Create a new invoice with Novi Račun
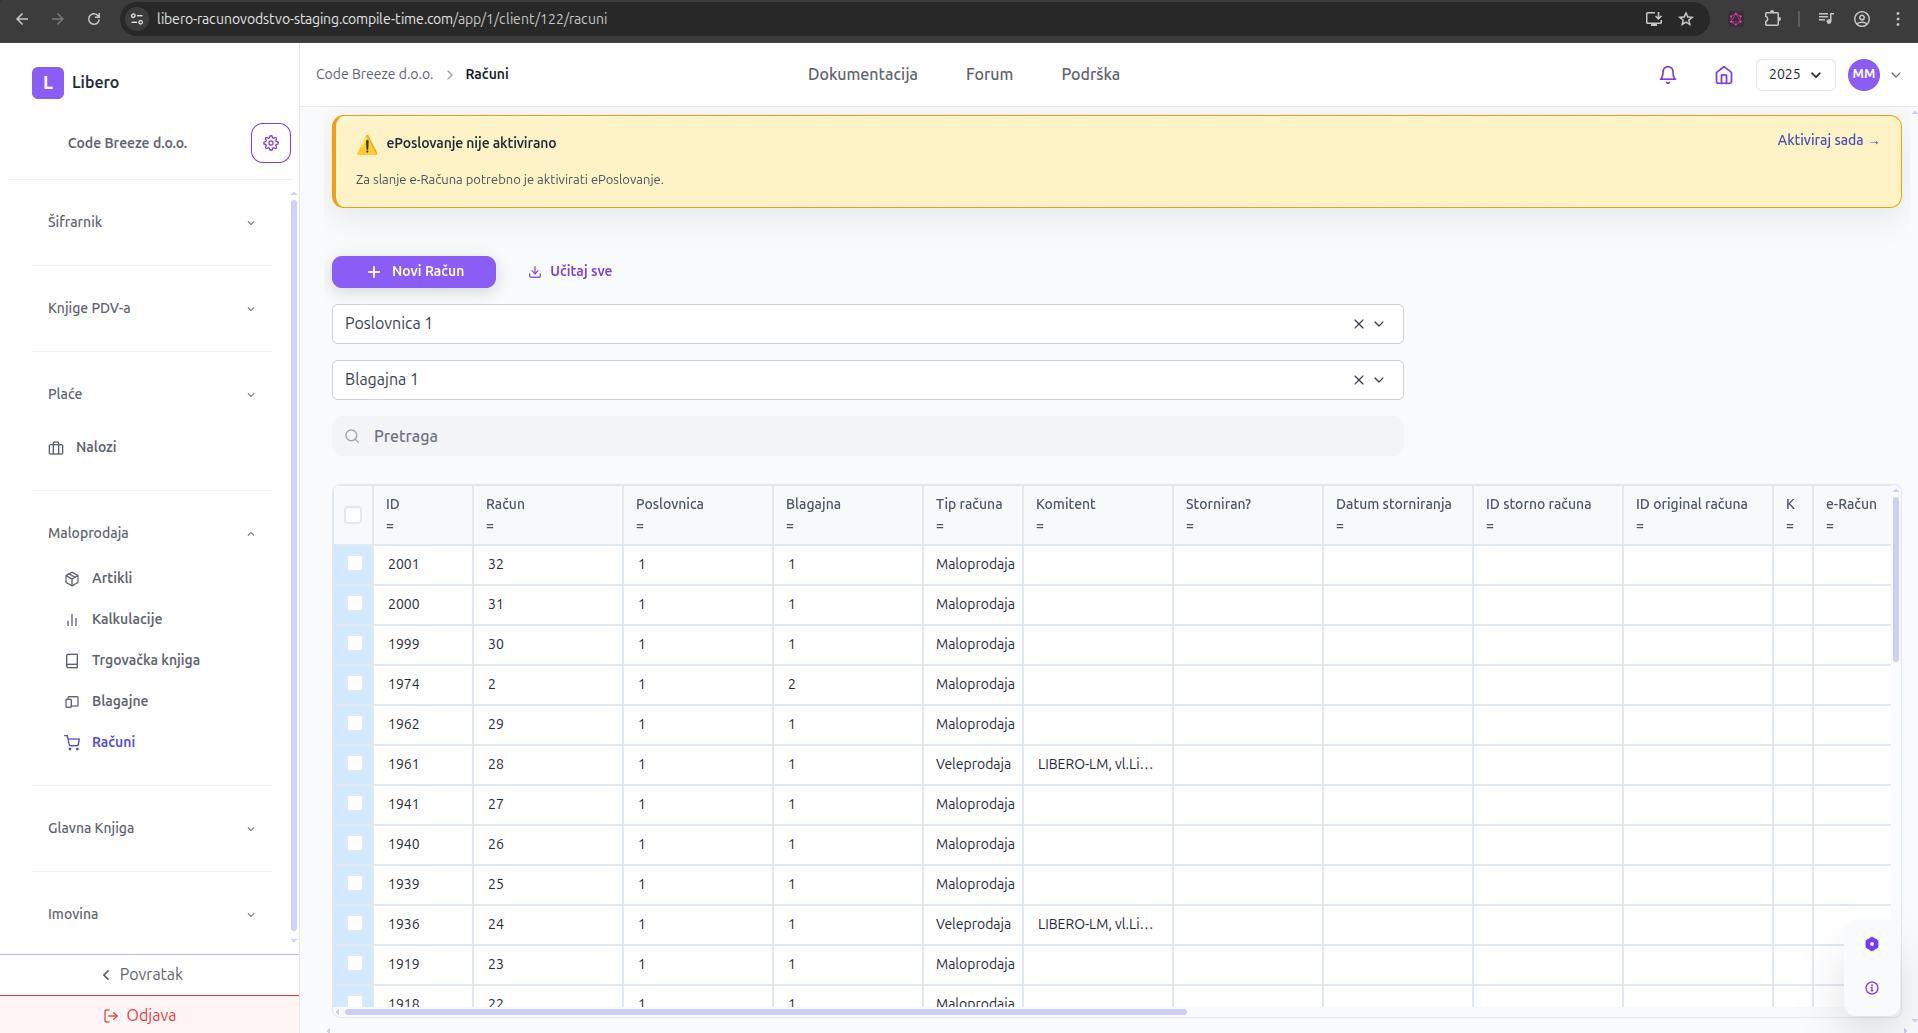 pos(414,272)
